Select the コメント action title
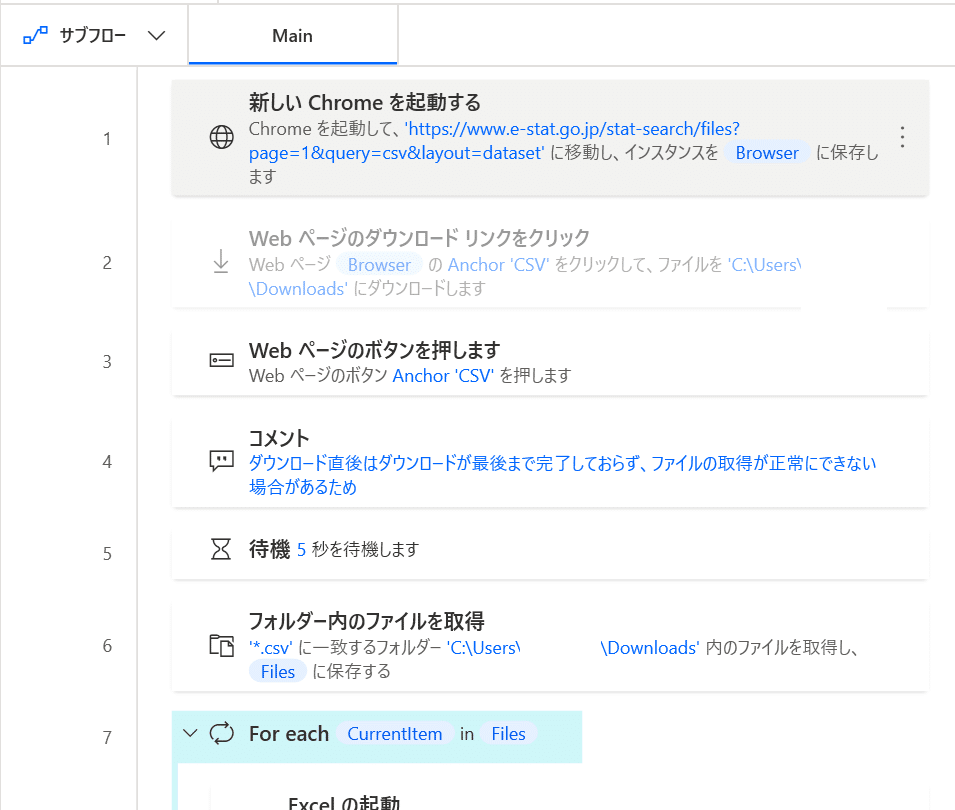 tap(279, 438)
